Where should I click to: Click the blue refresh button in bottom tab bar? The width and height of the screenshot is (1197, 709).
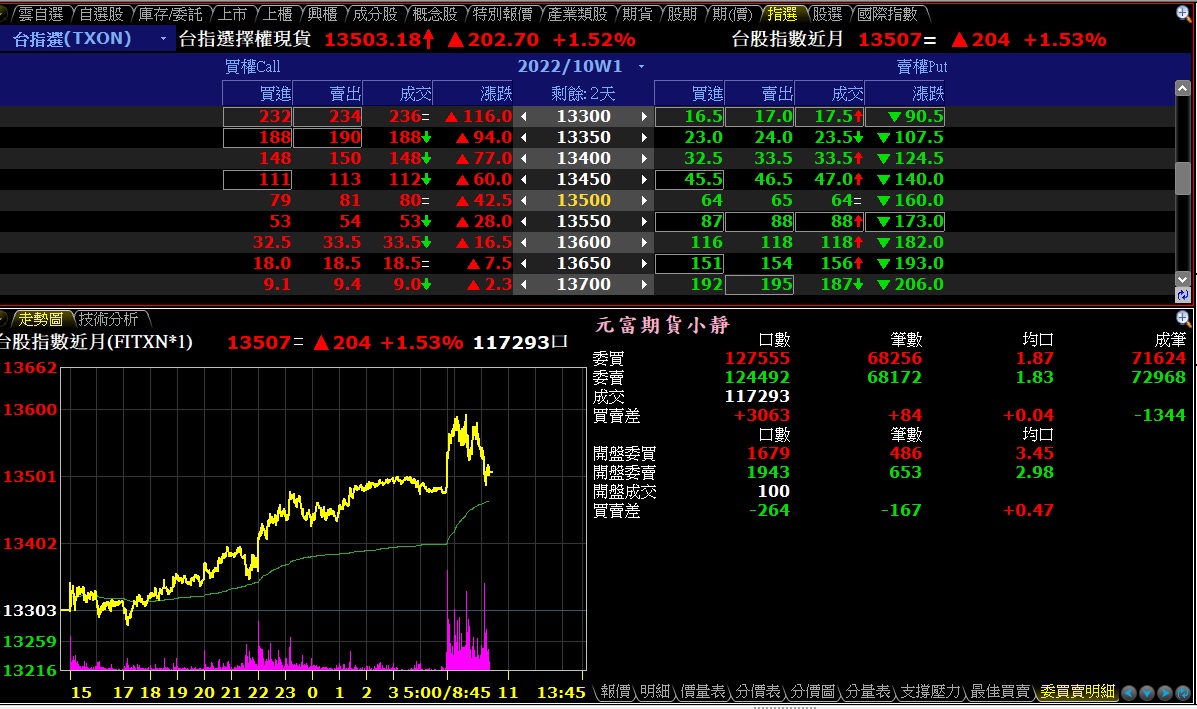[1183, 692]
